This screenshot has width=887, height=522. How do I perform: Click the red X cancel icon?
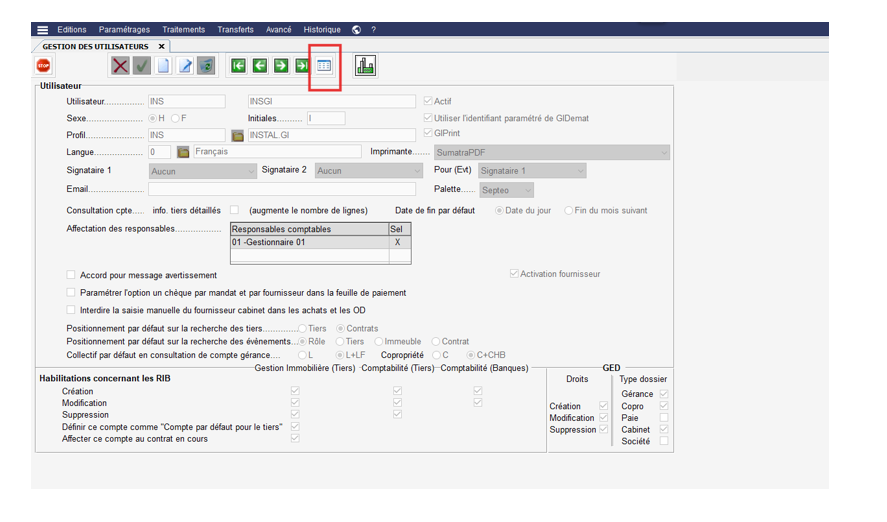[x=120, y=66]
